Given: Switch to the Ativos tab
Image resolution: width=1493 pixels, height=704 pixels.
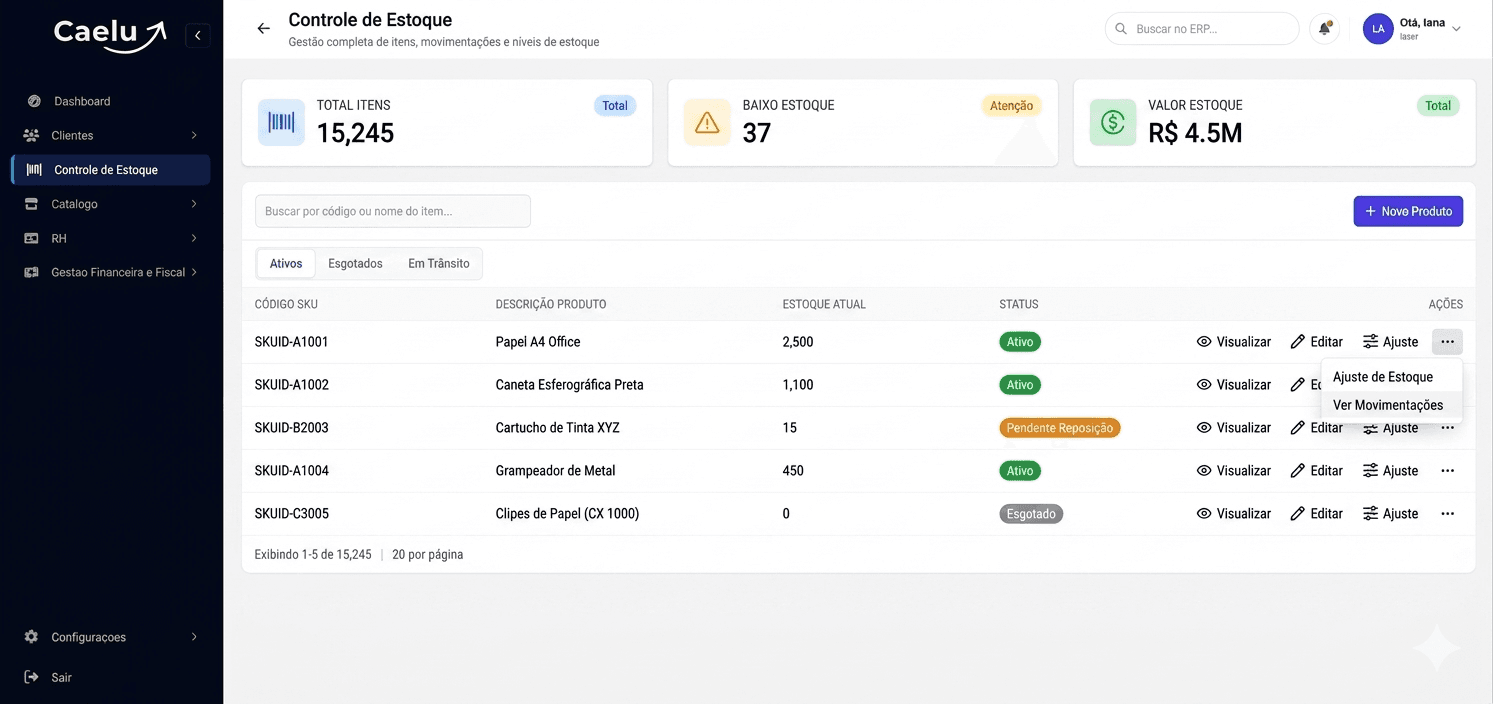Looking at the screenshot, I should [286, 263].
